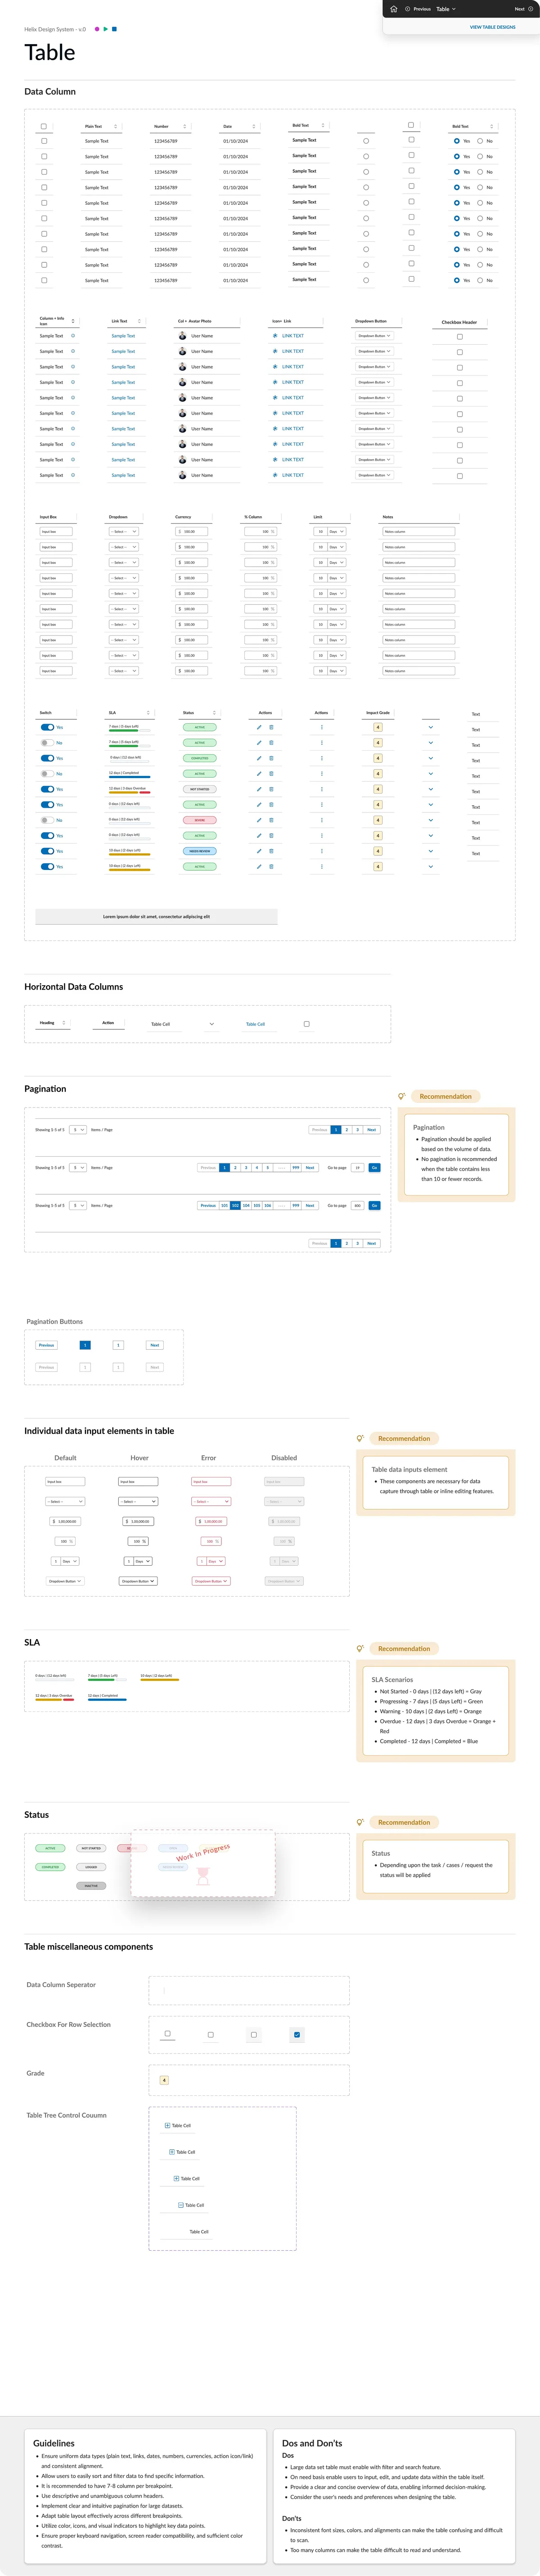Check the first checkbox under Checkbox Header column

point(460,337)
